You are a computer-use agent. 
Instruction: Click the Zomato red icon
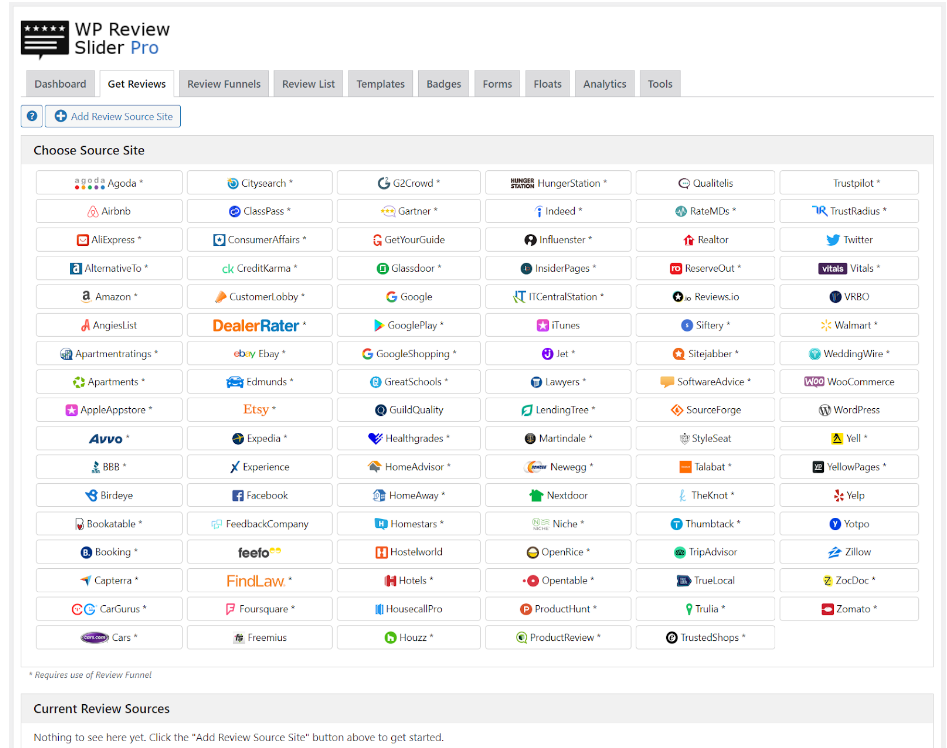point(827,609)
